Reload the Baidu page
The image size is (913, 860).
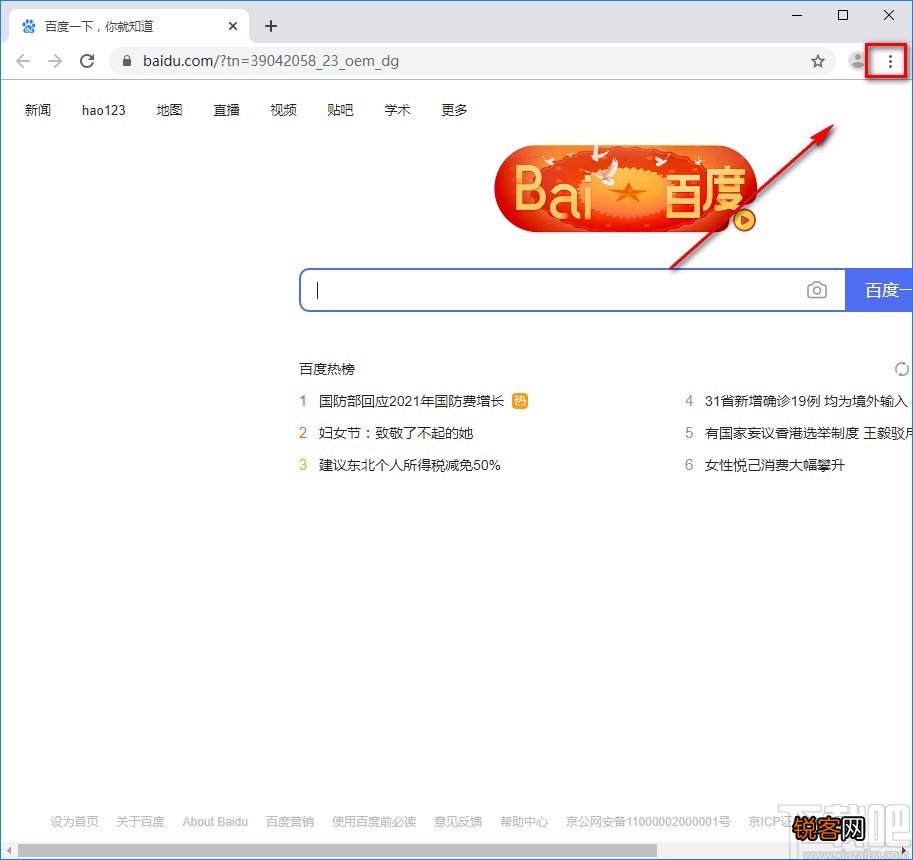pos(87,61)
